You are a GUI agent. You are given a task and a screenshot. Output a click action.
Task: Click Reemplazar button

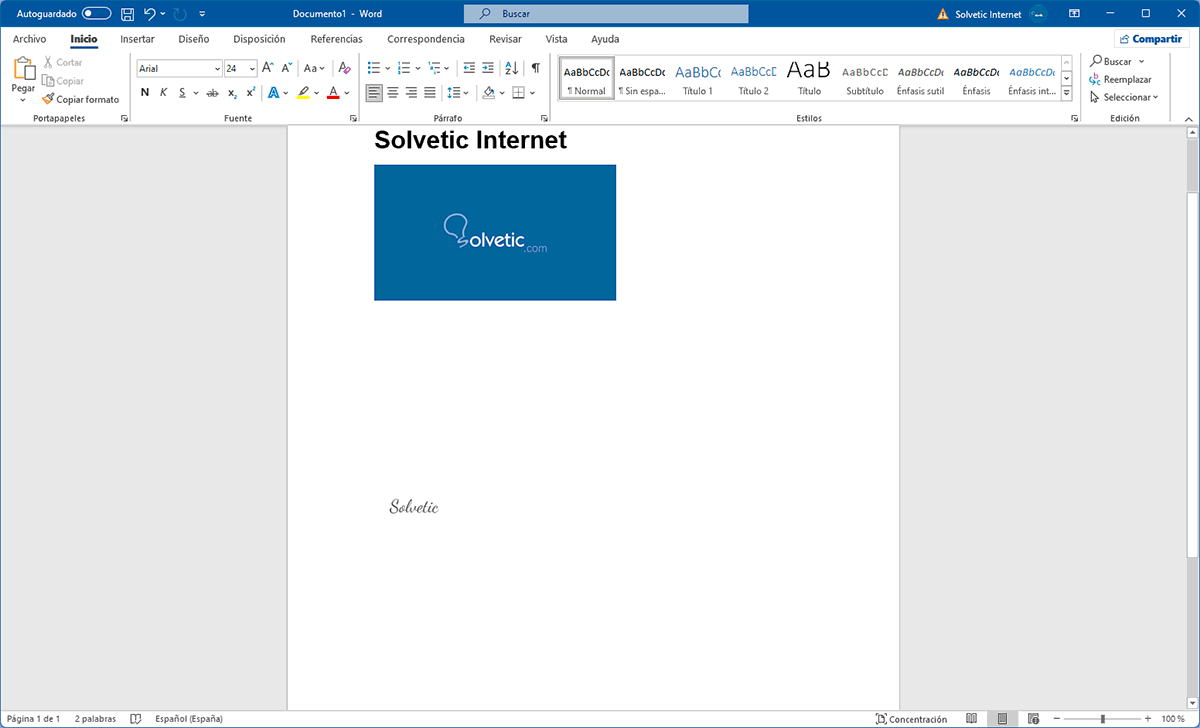coord(1121,79)
